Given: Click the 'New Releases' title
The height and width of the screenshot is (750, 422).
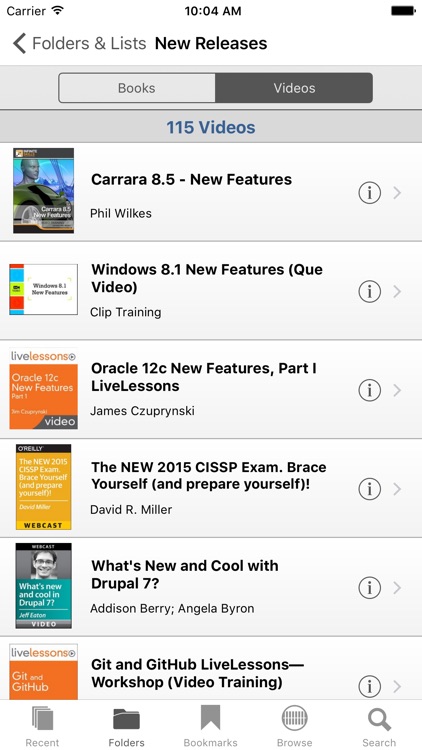Looking at the screenshot, I should 211,44.
